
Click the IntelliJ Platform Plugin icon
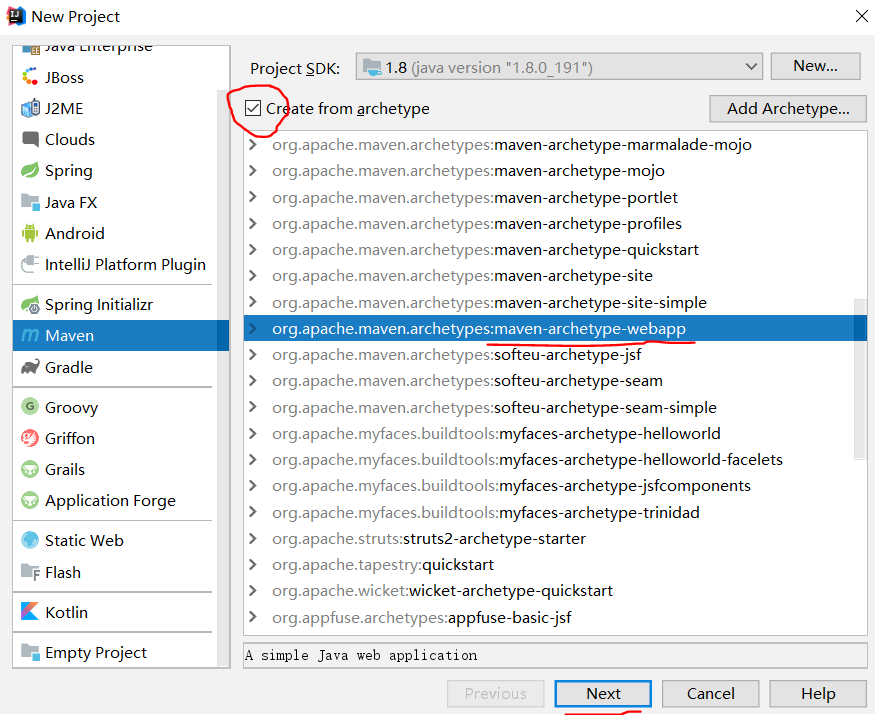click(x=30, y=264)
